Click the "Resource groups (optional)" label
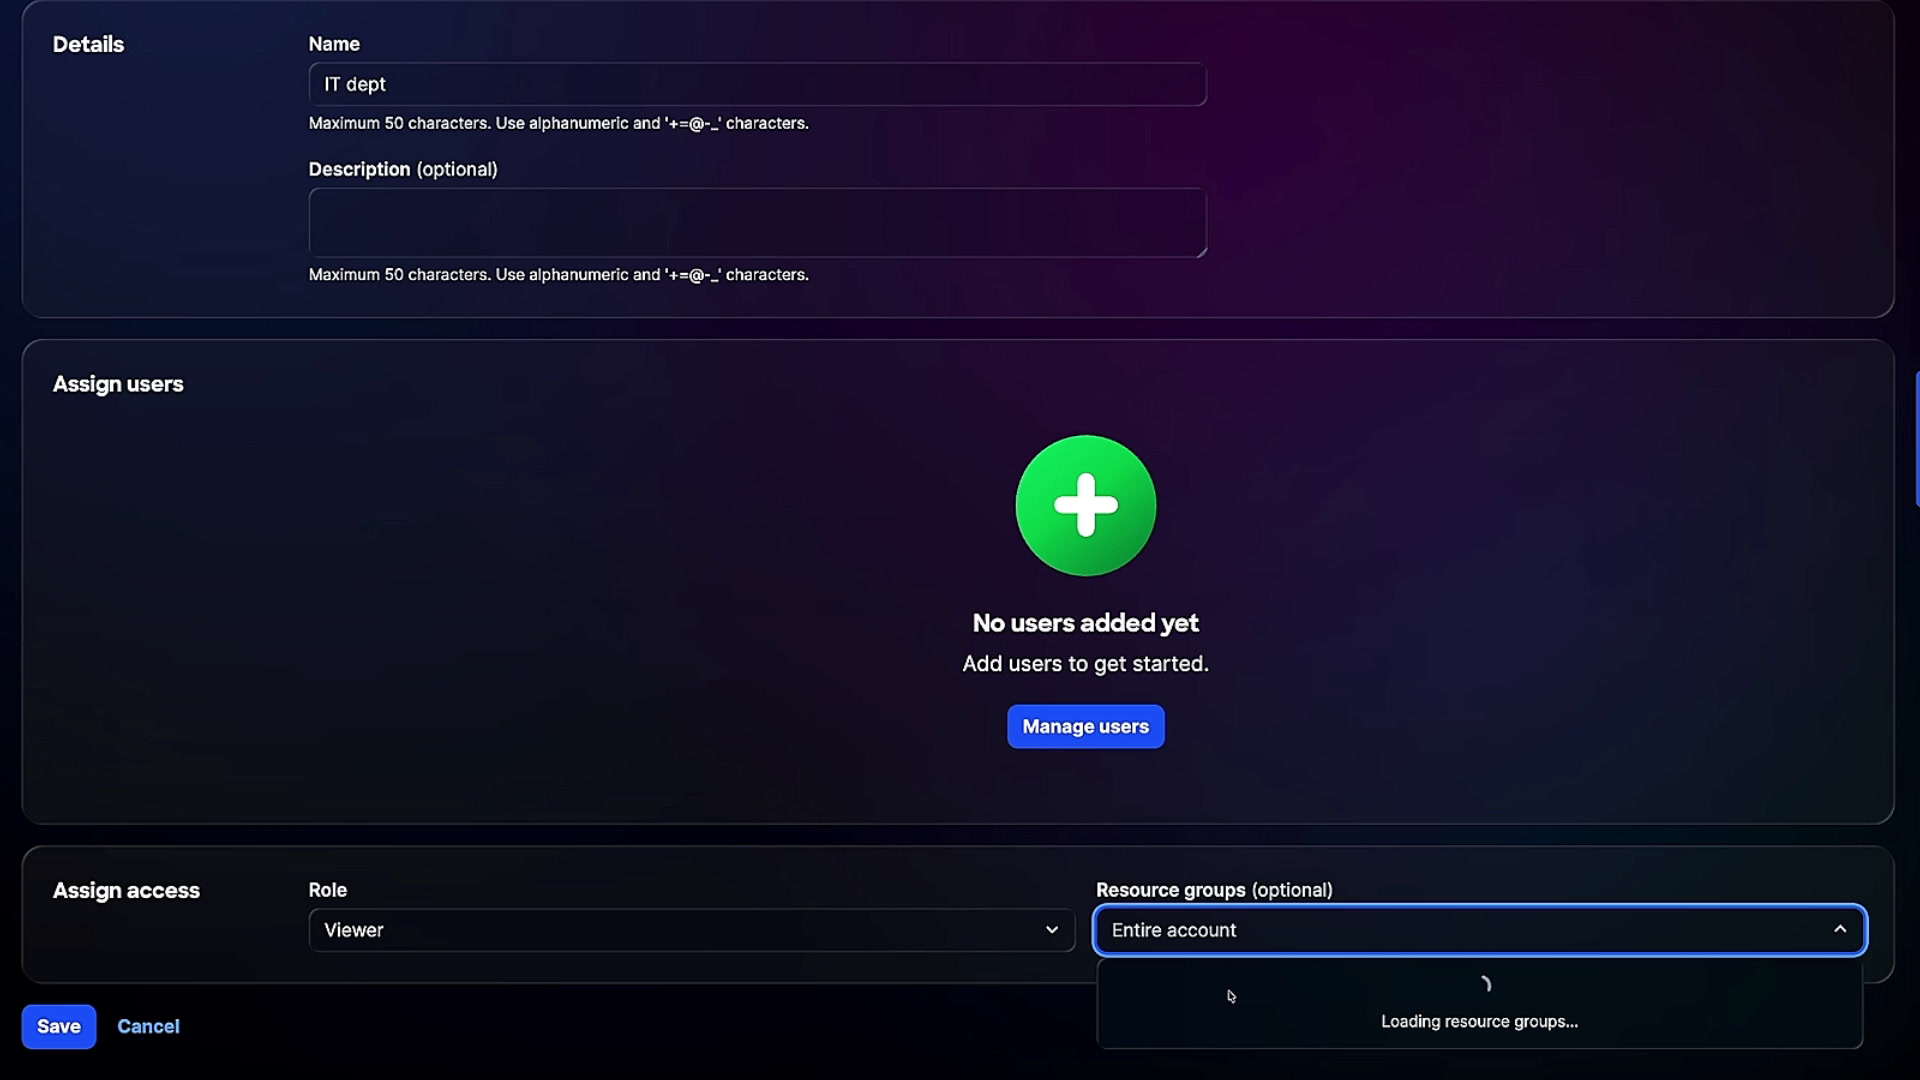This screenshot has width=1920, height=1080. (1214, 890)
